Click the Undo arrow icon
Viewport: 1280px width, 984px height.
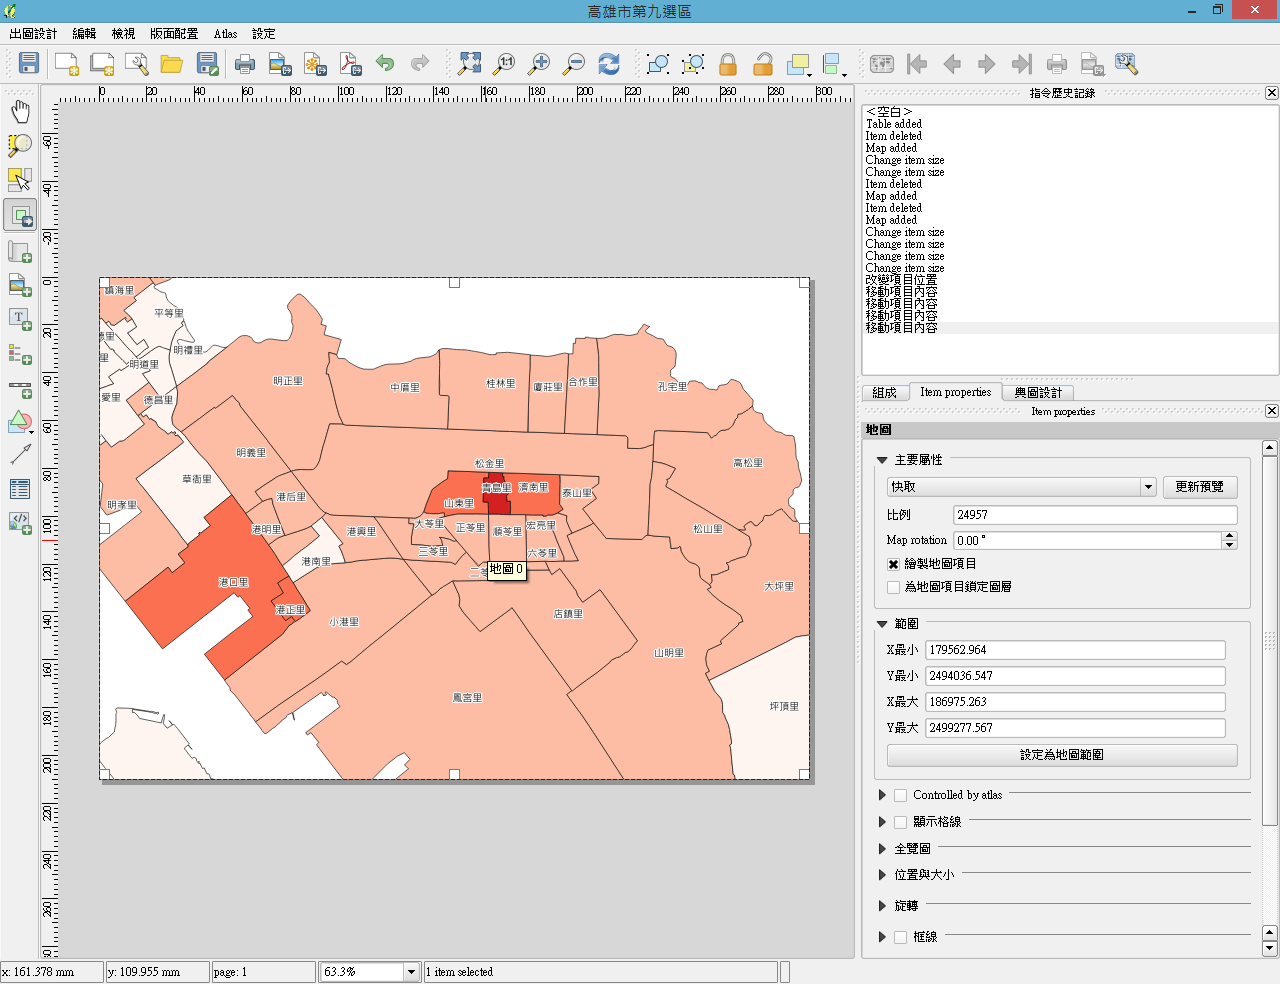(x=385, y=64)
